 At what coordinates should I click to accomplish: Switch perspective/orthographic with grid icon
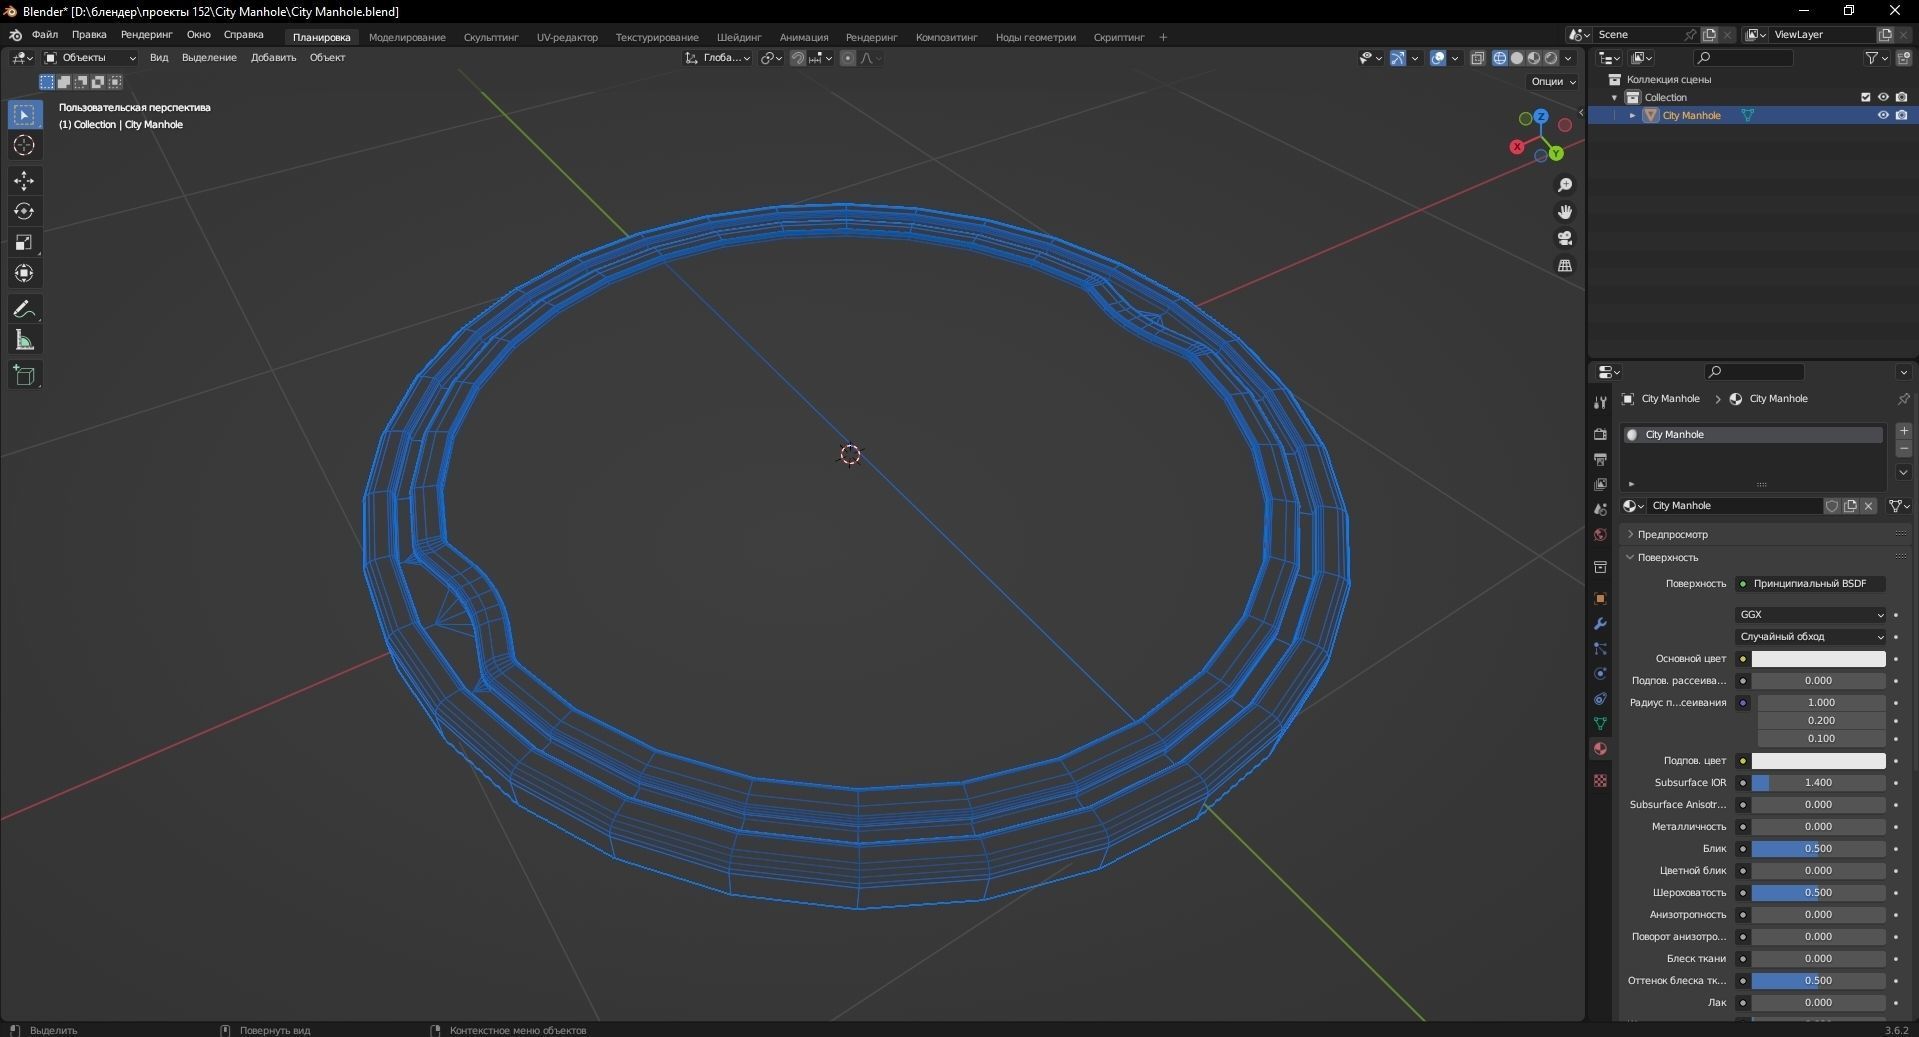click(x=1565, y=265)
